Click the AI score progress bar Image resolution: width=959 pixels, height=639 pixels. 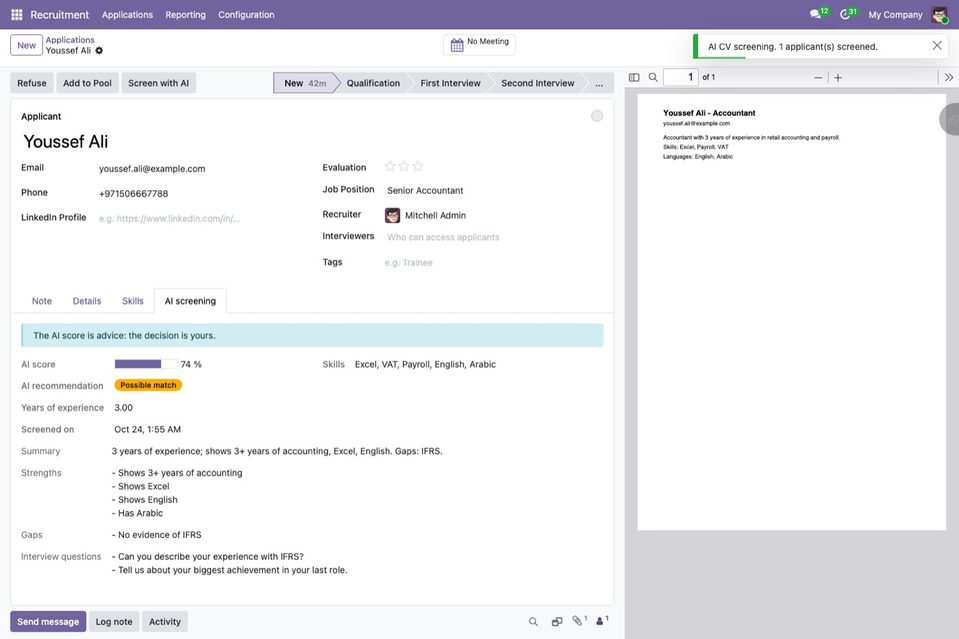tap(146, 364)
